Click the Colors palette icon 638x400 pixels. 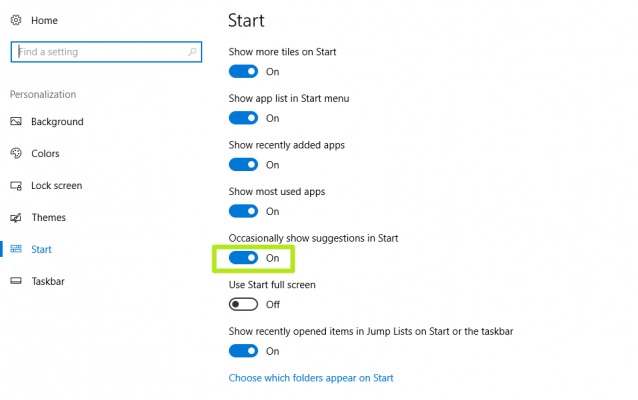[16, 154]
